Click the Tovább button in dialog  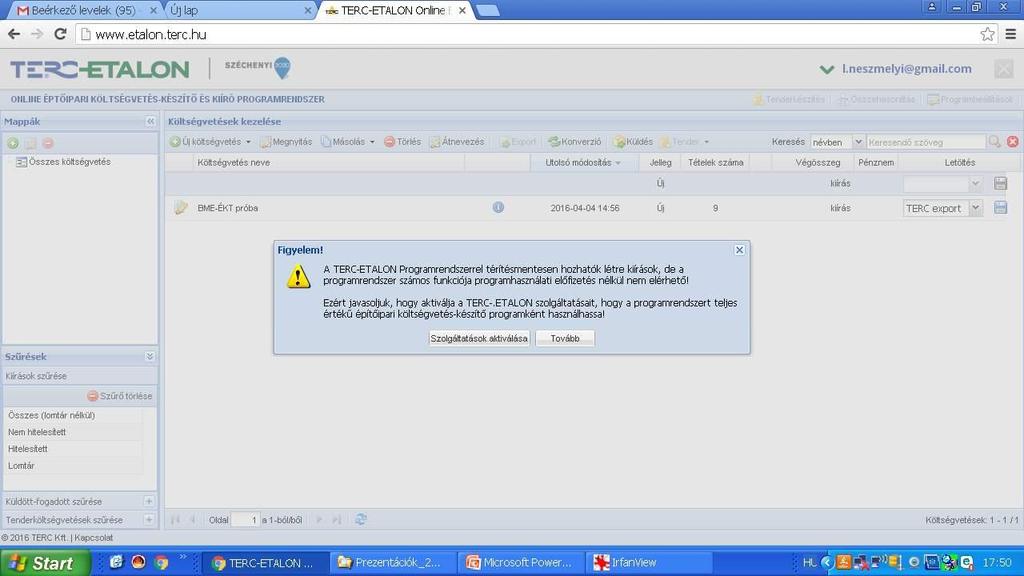click(565, 338)
